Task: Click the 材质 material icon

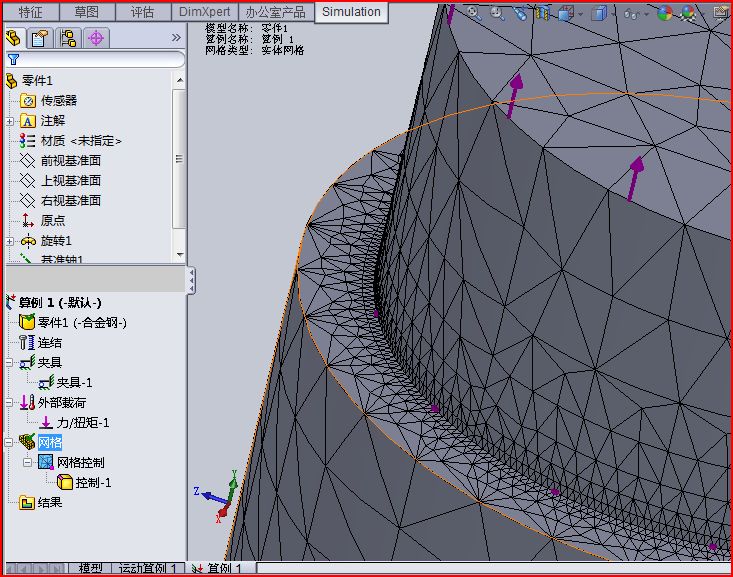Action: click(x=28, y=141)
